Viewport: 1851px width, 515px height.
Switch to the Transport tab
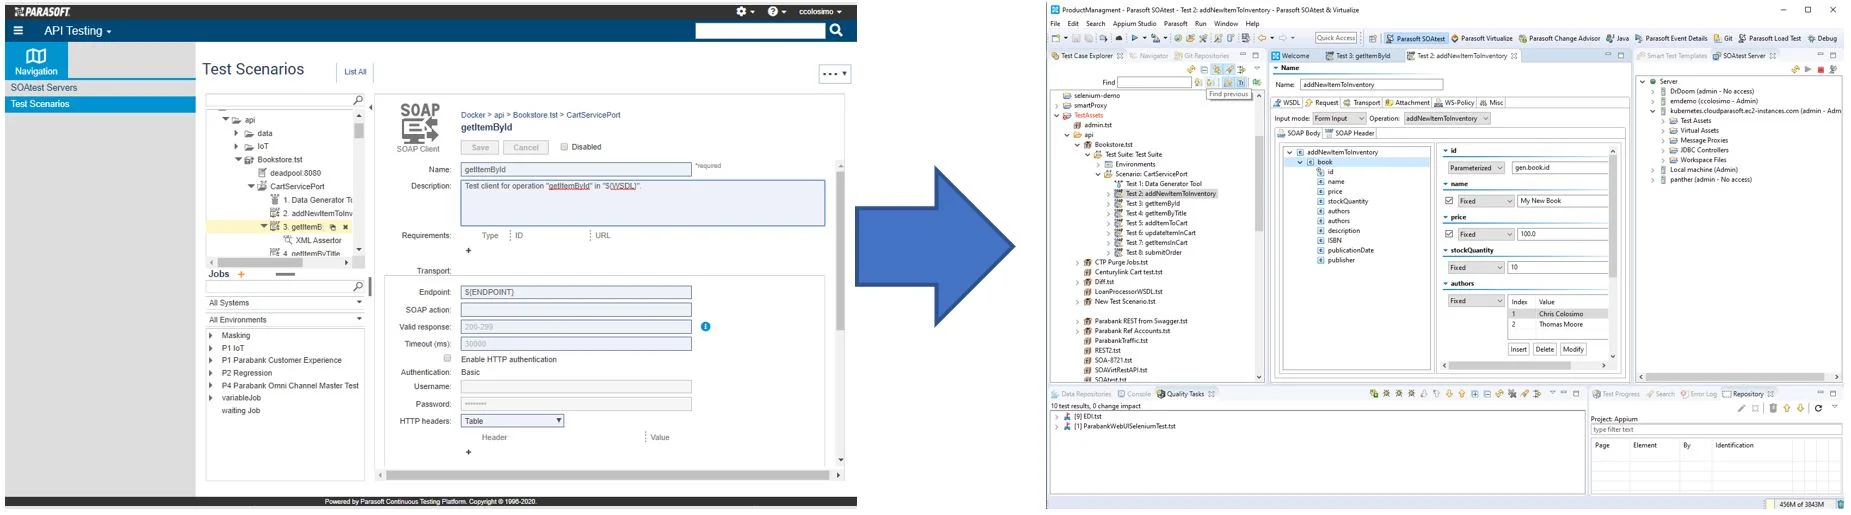(1362, 102)
